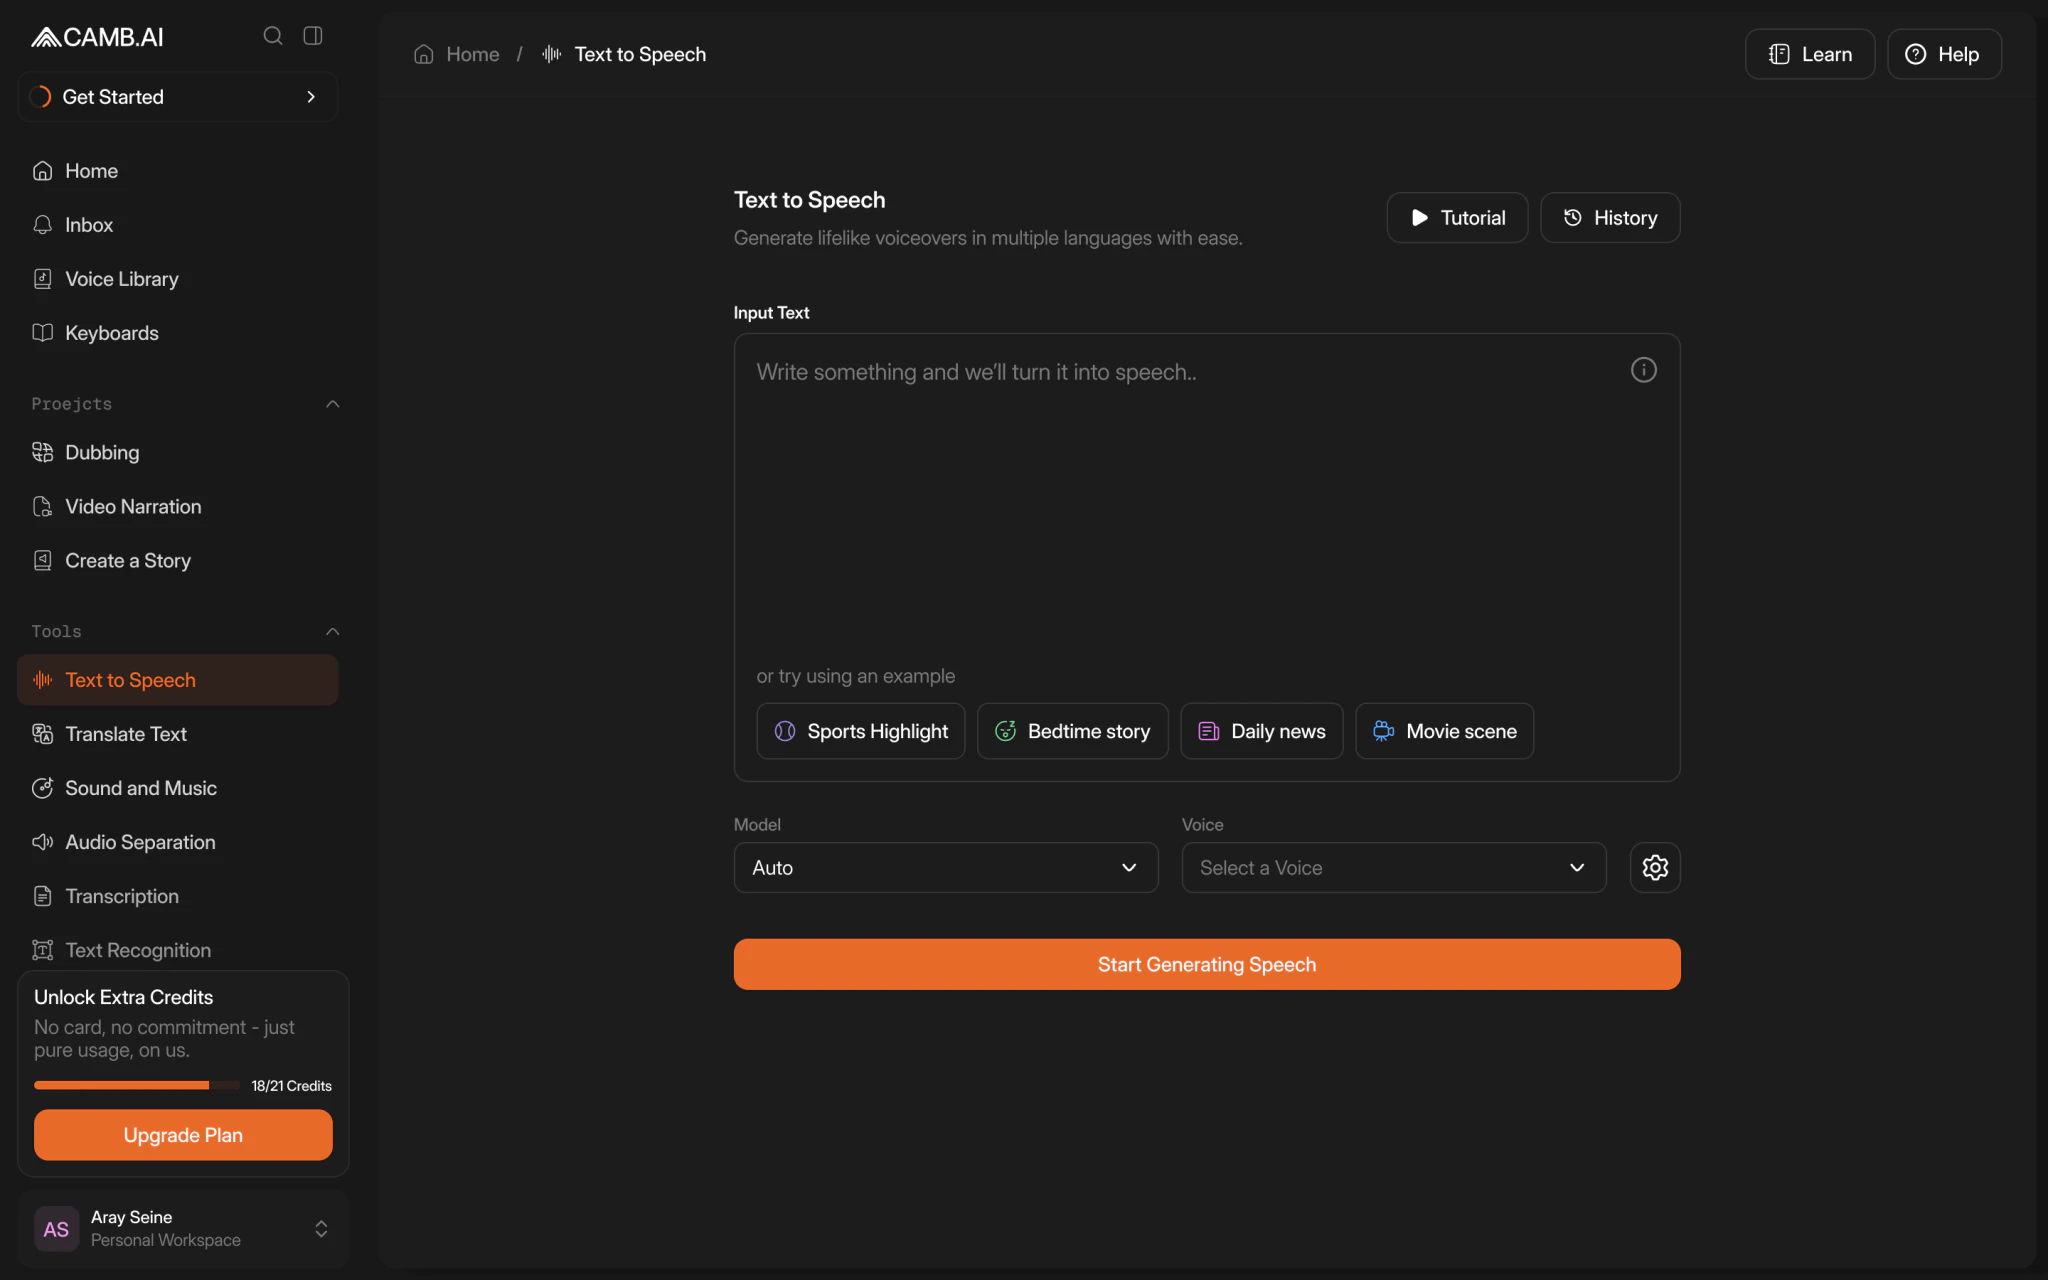This screenshot has height=1280, width=2048.
Task: Click the AS user avatar
Action: 56,1229
